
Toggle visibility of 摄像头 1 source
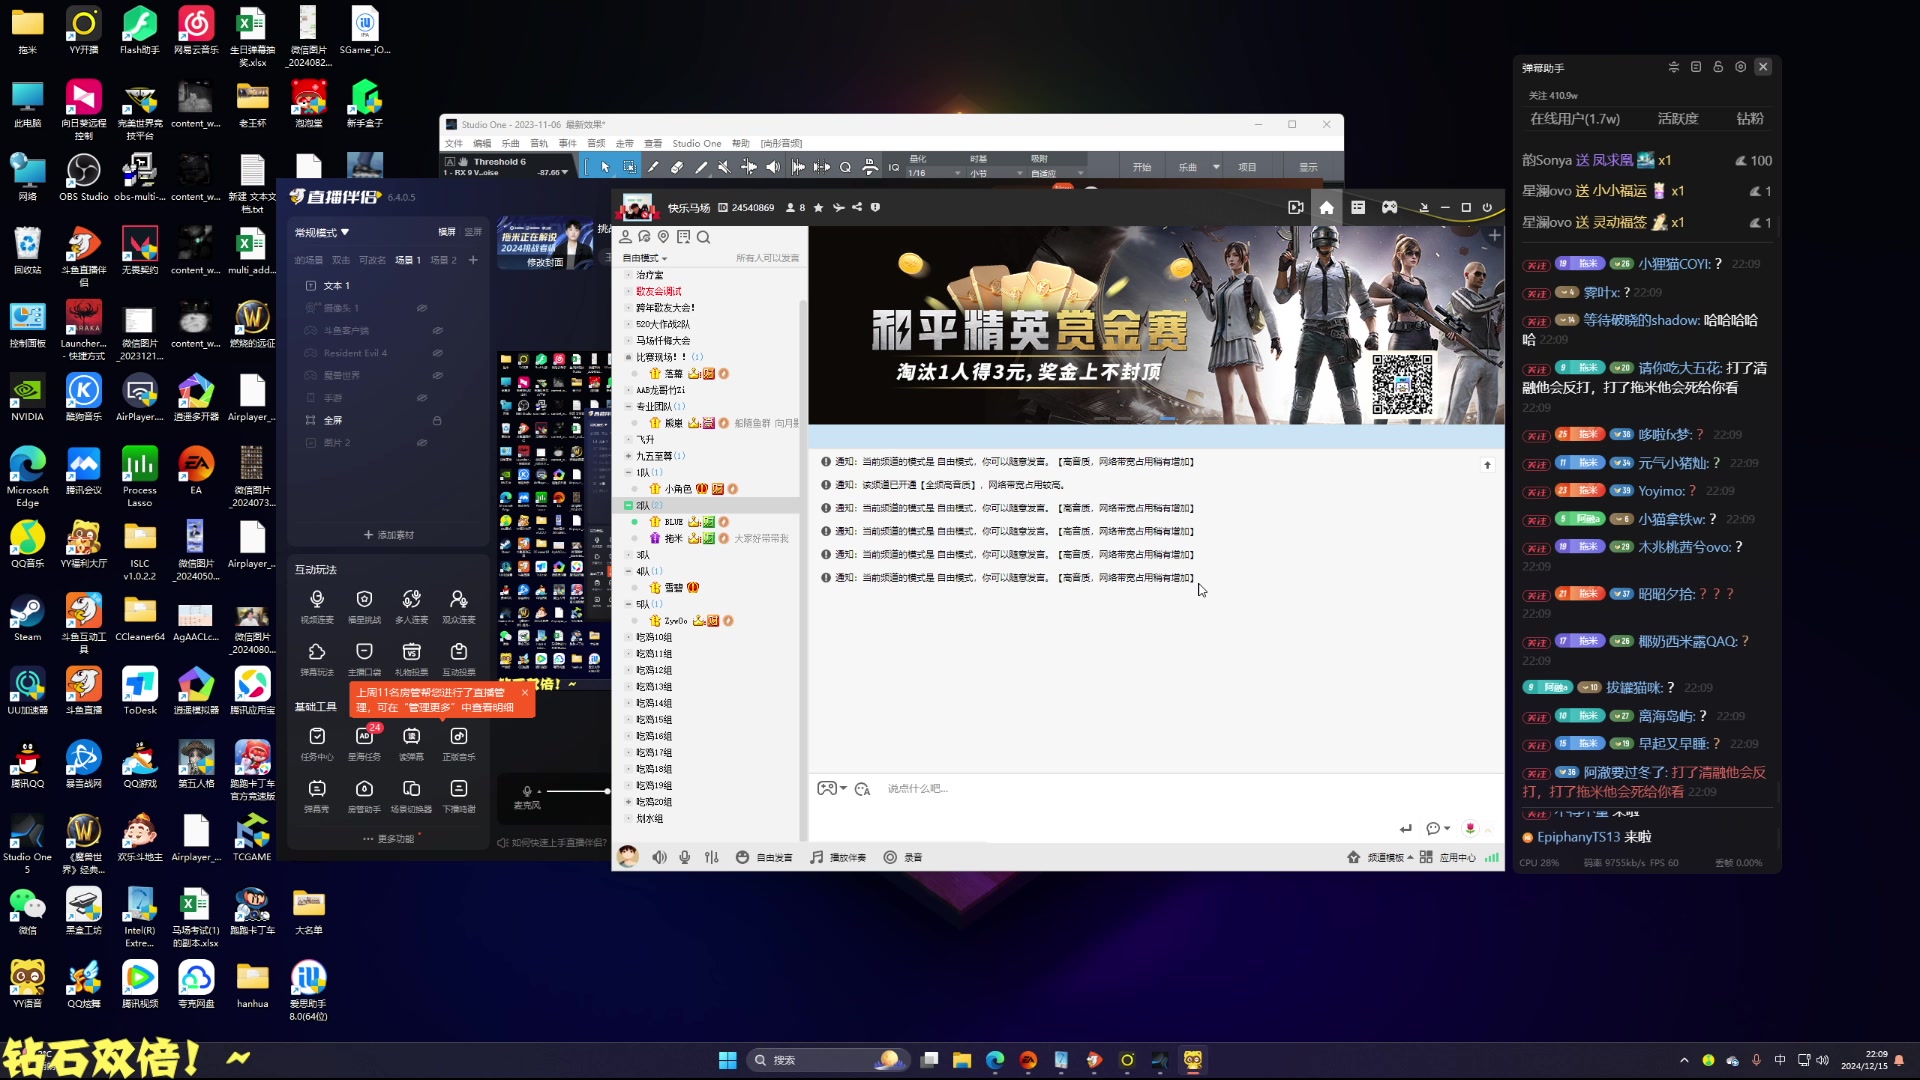pyautogui.click(x=422, y=308)
